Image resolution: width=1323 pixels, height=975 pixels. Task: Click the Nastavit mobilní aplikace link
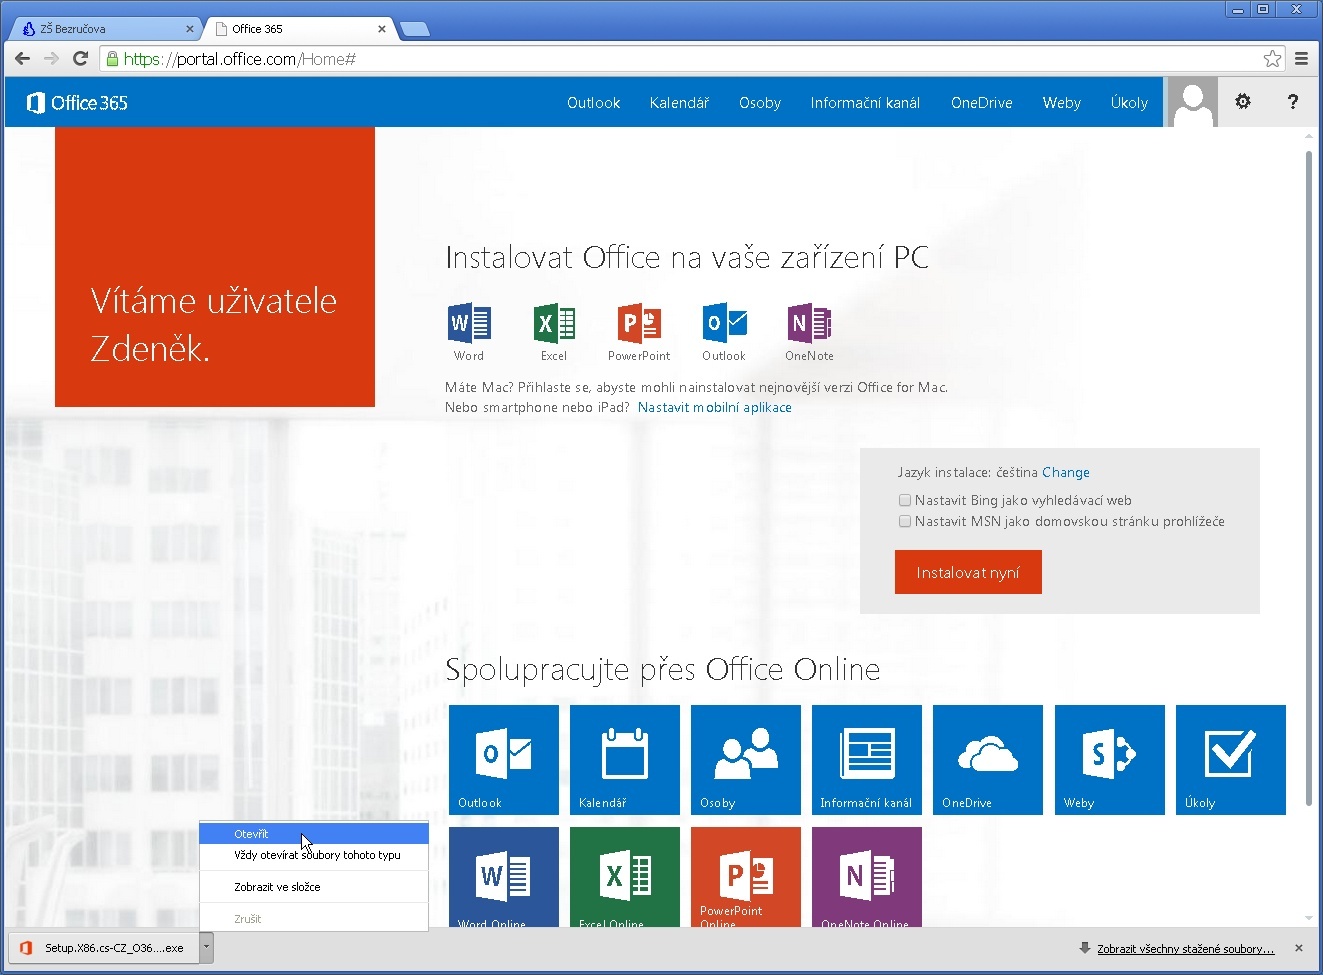click(x=715, y=407)
